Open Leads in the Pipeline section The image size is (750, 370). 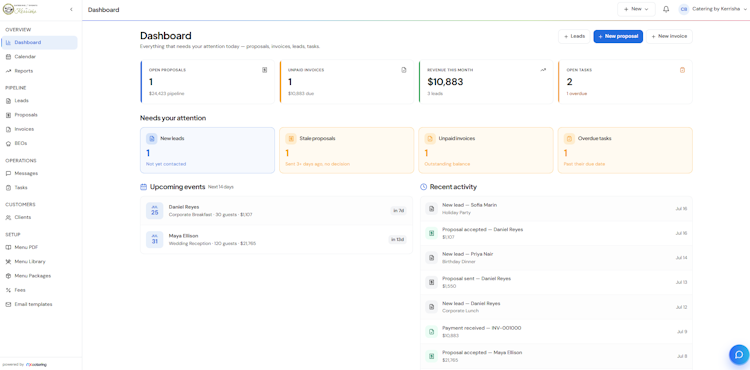coord(39,101)
